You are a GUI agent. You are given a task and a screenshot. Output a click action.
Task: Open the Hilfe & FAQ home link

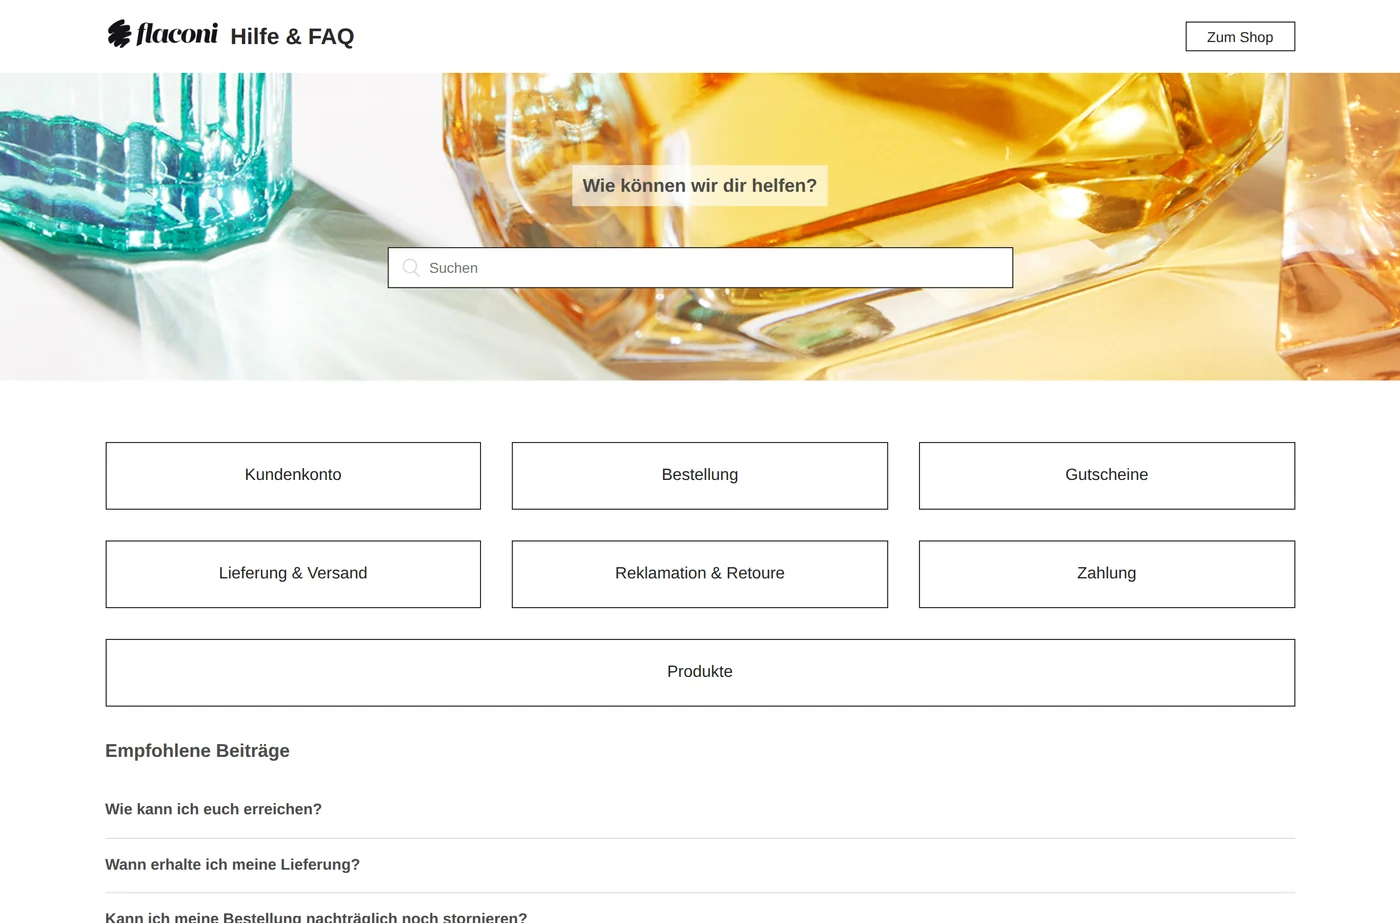(292, 37)
